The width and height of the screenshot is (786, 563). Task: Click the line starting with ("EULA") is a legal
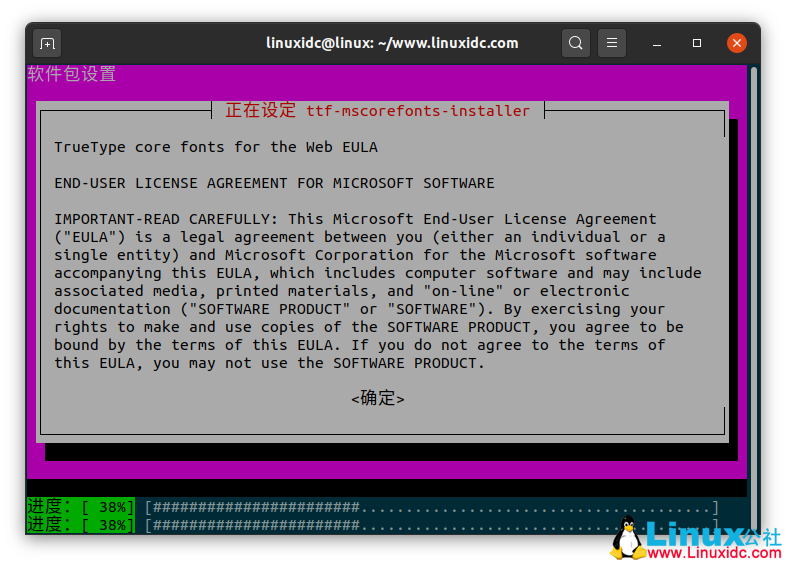pyautogui.click(x=360, y=237)
